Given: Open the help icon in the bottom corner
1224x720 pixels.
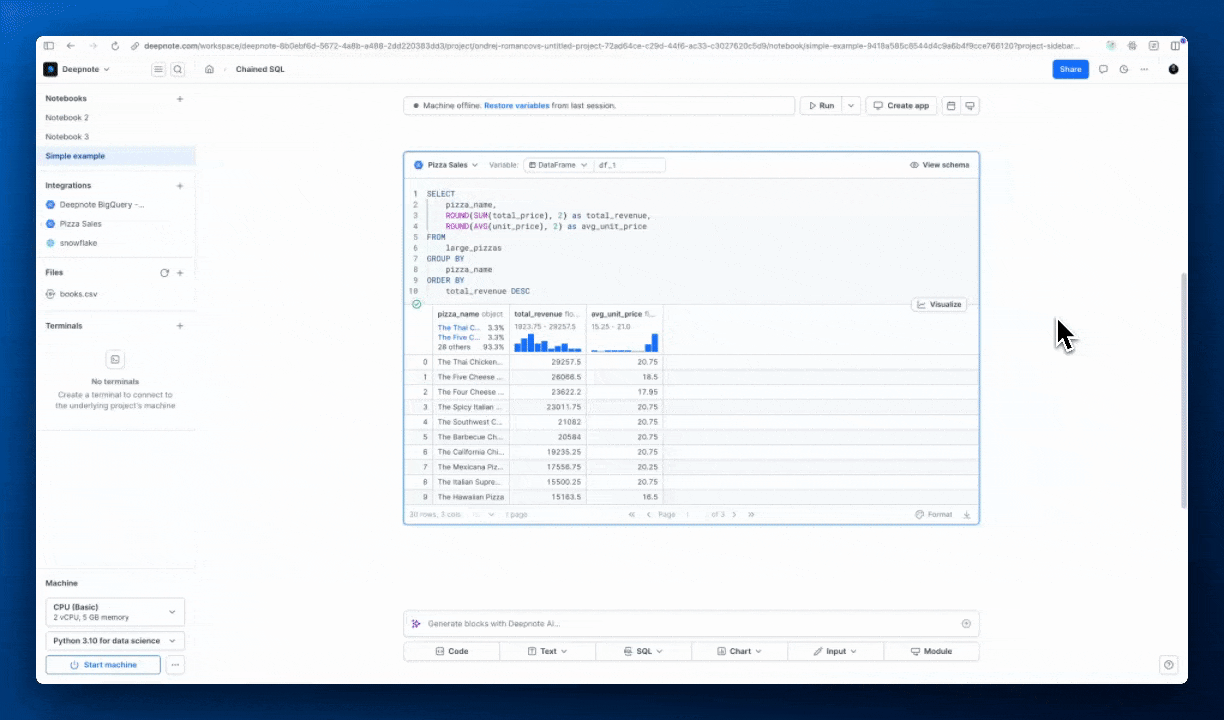Looking at the screenshot, I should click(1169, 665).
